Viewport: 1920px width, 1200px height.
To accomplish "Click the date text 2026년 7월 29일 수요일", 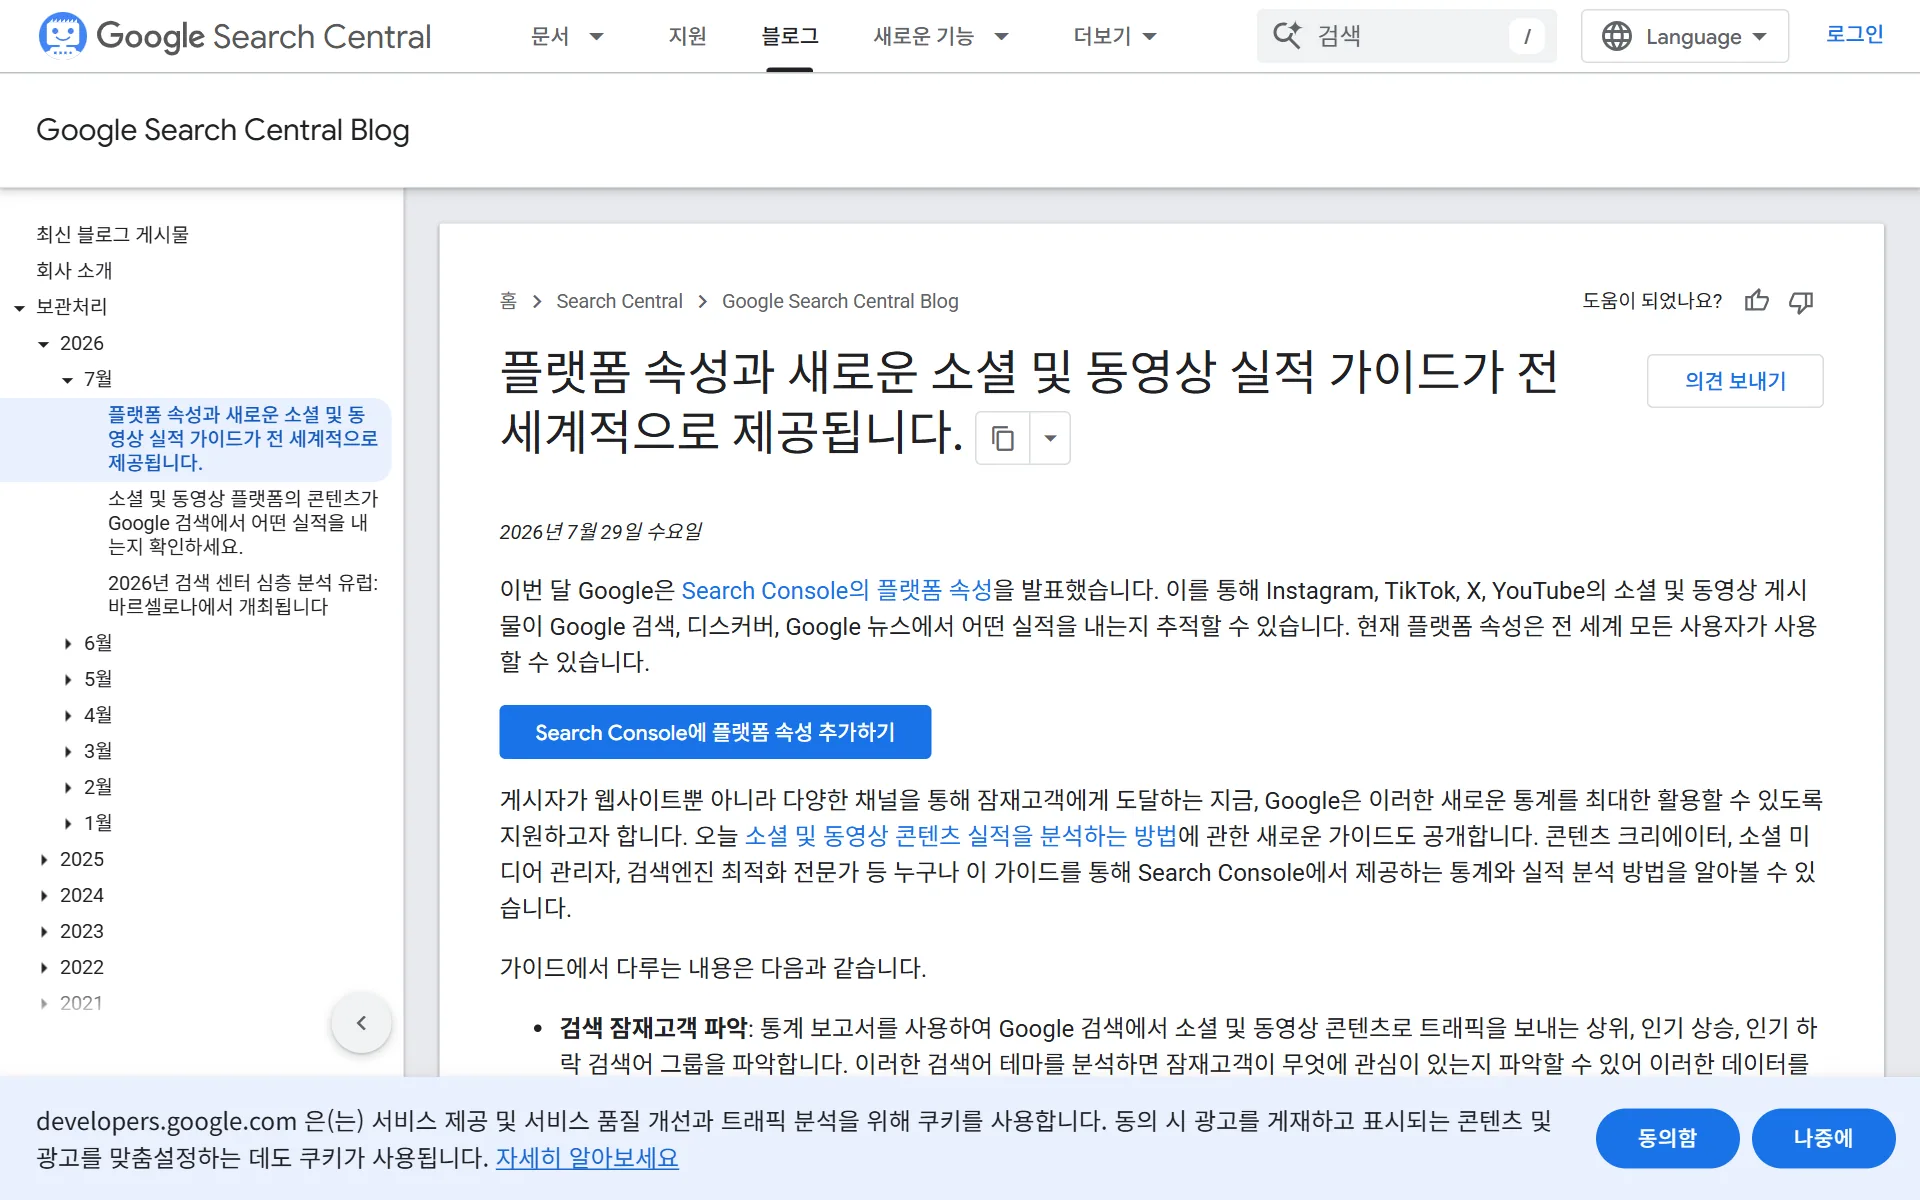I will coord(601,532).
